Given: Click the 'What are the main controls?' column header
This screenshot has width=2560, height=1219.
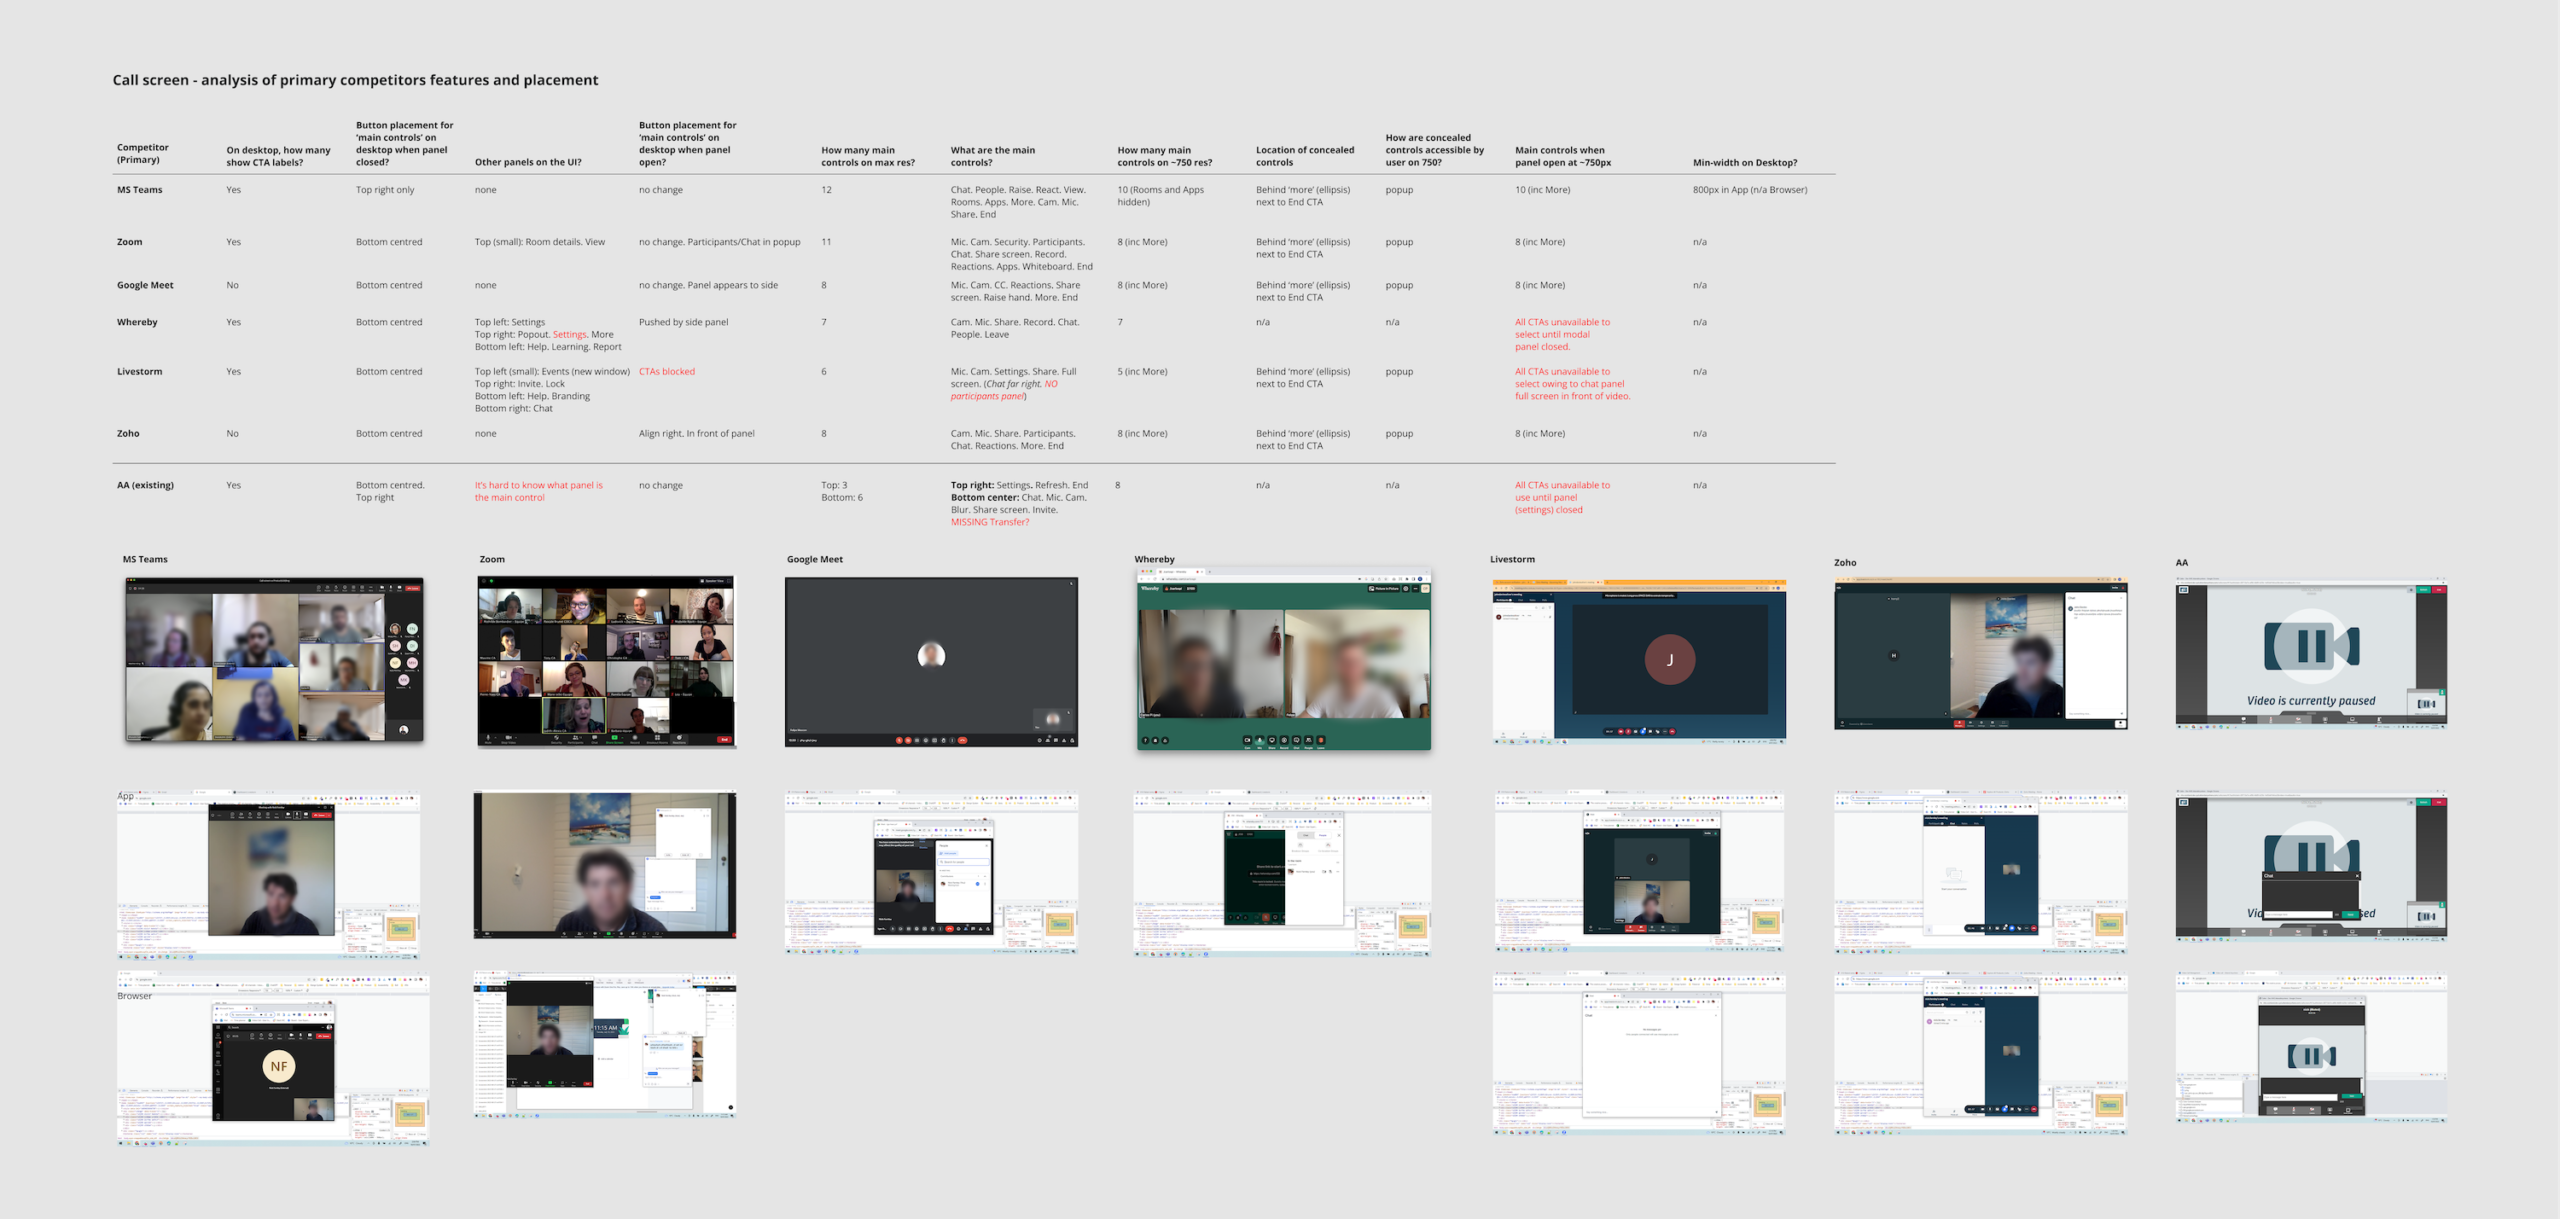Looking at the screenshot, I should coord(993,156).
